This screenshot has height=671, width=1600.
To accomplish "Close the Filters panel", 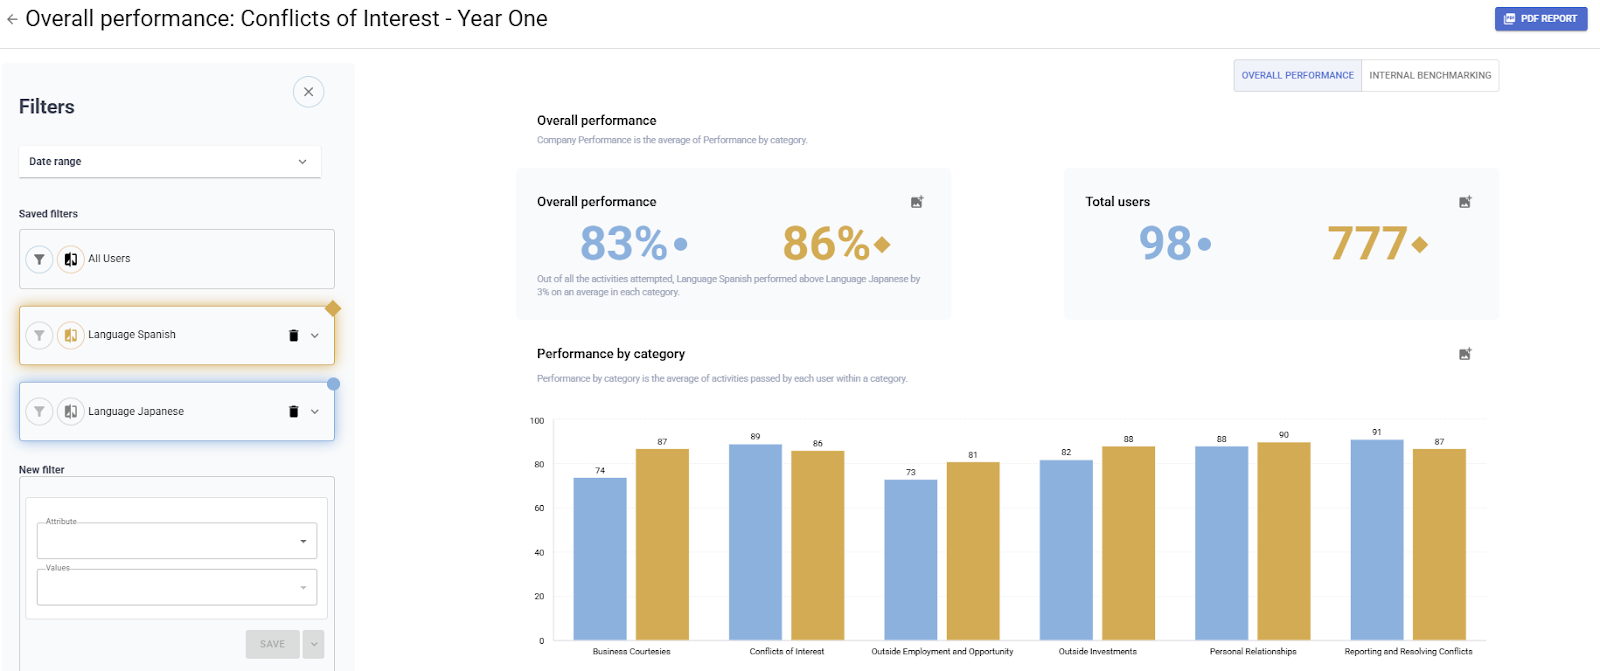I will point(308,92).
